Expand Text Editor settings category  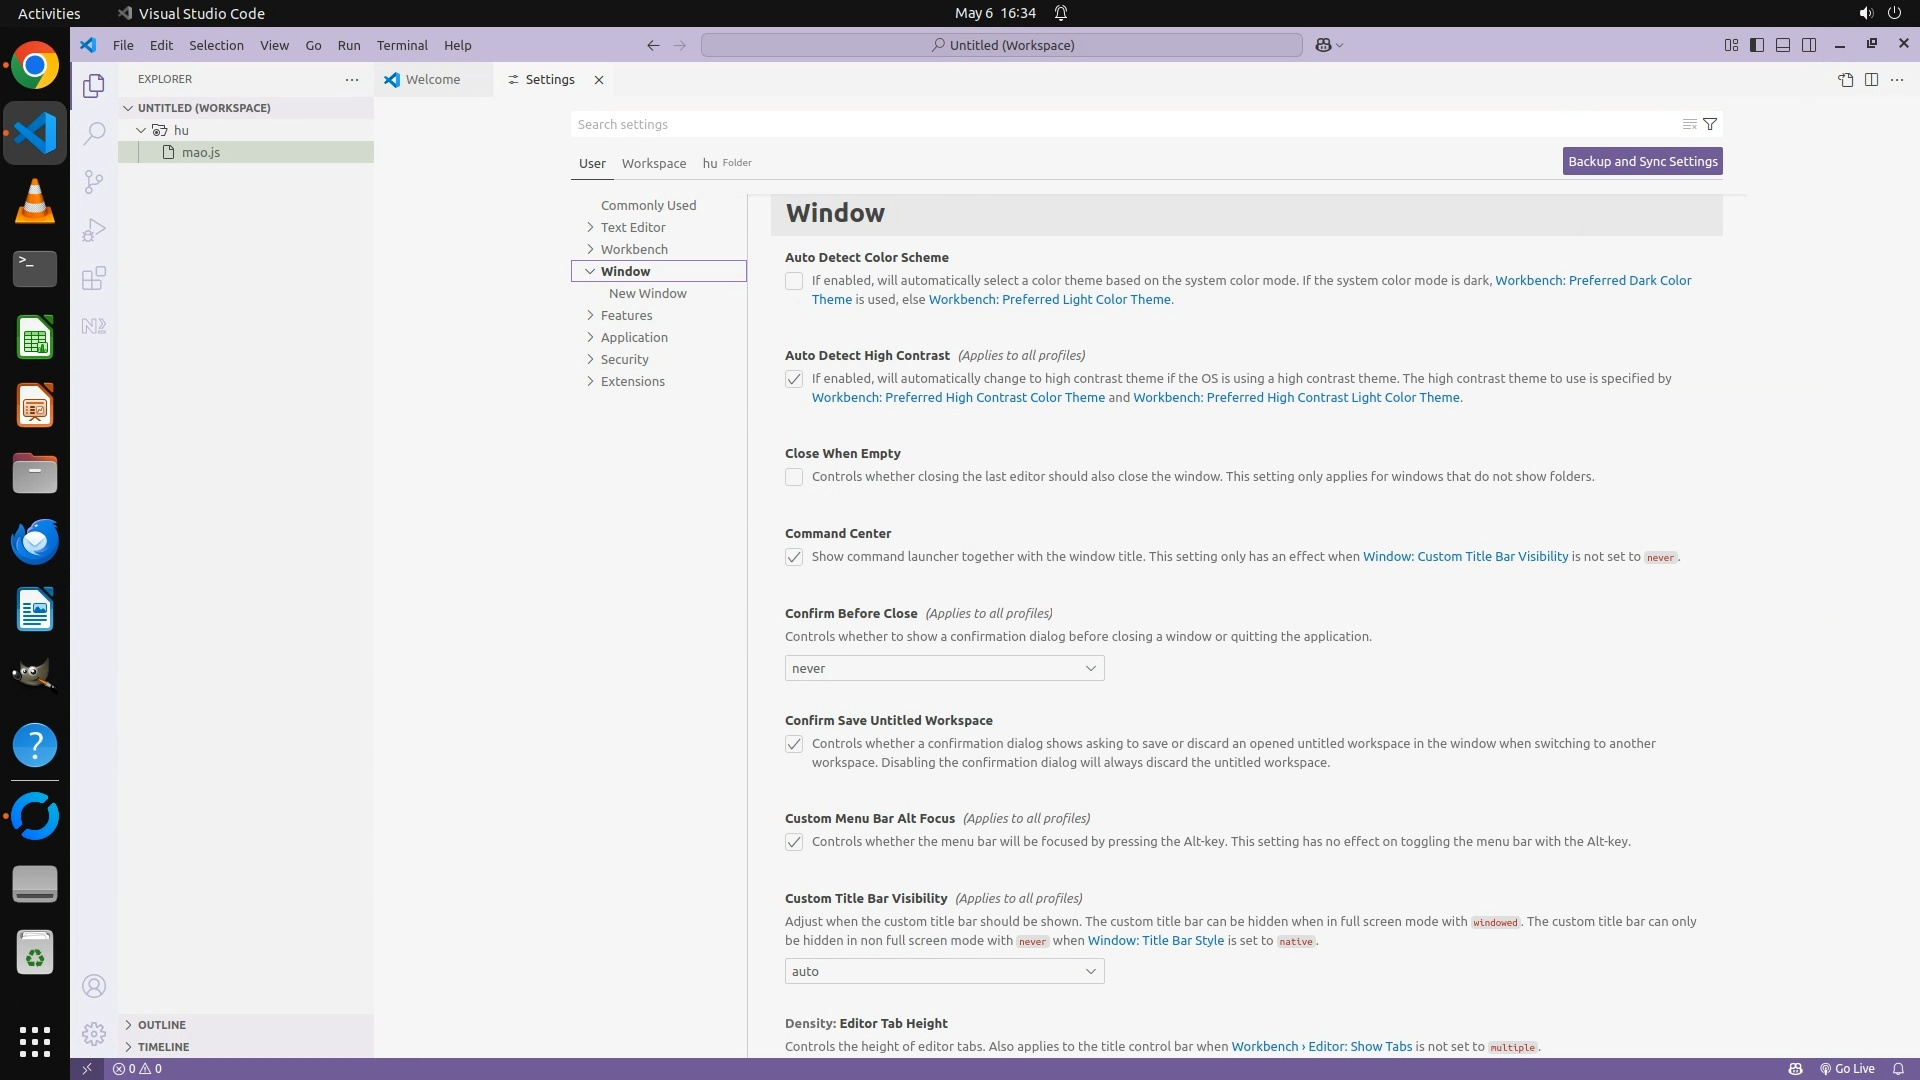coord(632,227)
